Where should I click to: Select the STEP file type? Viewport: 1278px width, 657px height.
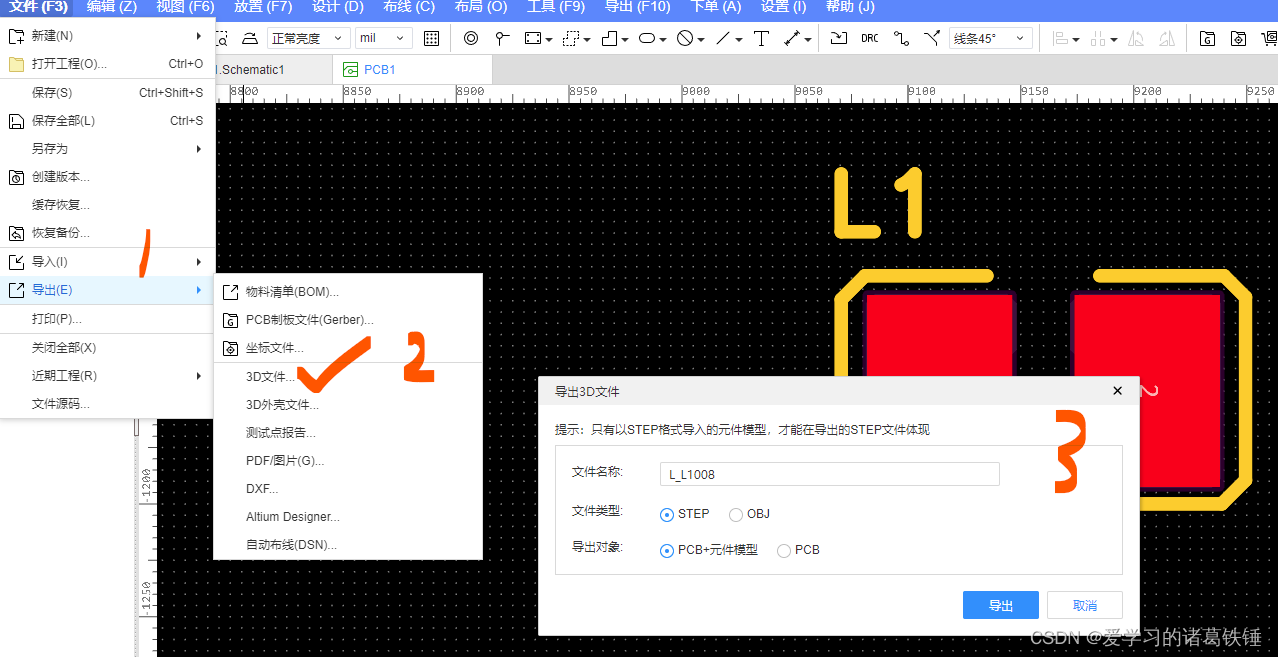[666, 514]
